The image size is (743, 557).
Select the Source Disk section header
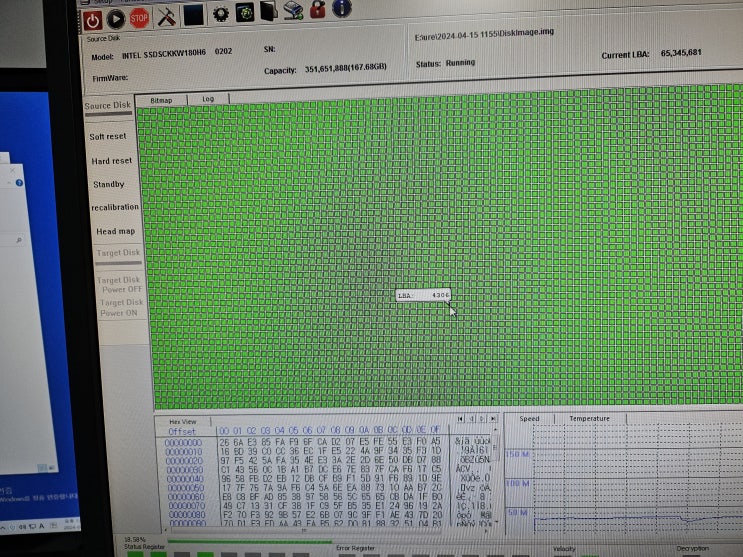tap(108, 106)
